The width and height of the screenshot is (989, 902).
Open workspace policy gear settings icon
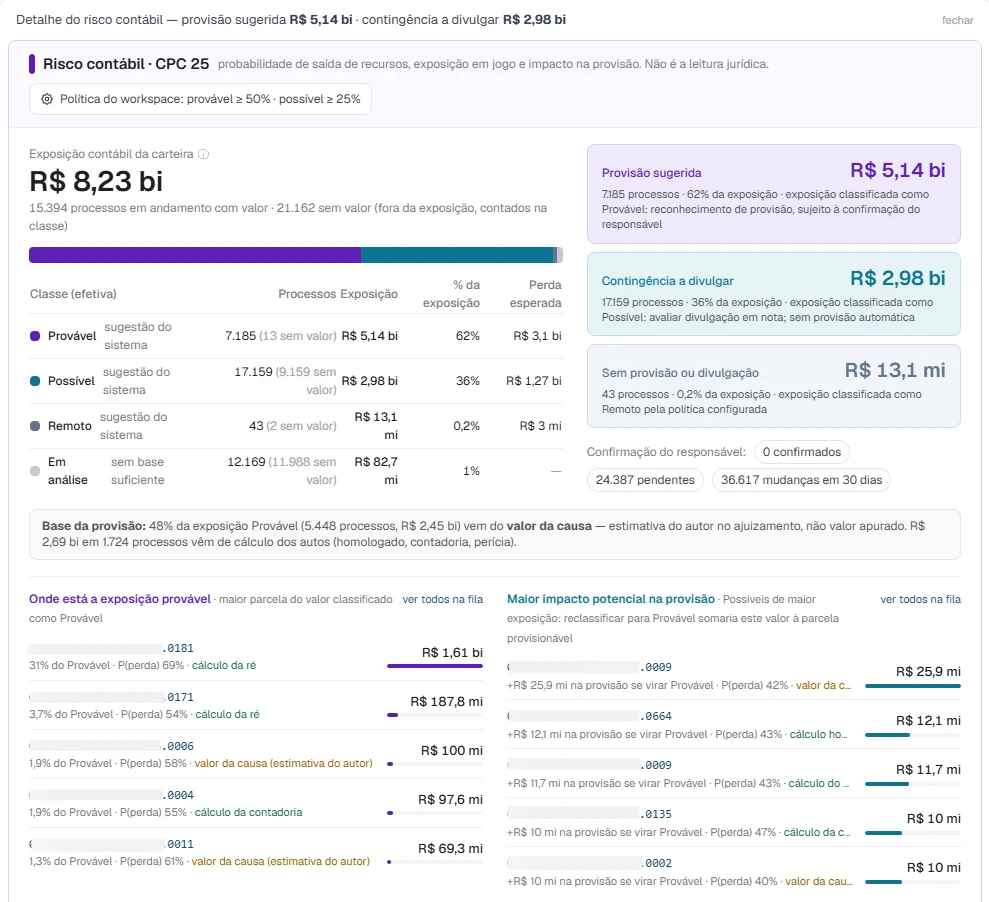tap(47, 99)
